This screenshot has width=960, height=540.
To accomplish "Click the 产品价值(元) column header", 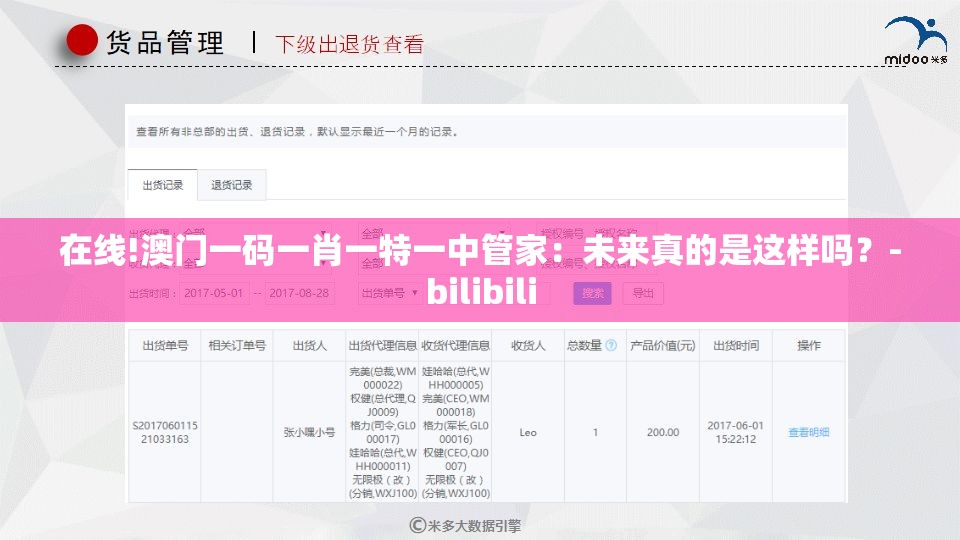I will click(662, 345).
